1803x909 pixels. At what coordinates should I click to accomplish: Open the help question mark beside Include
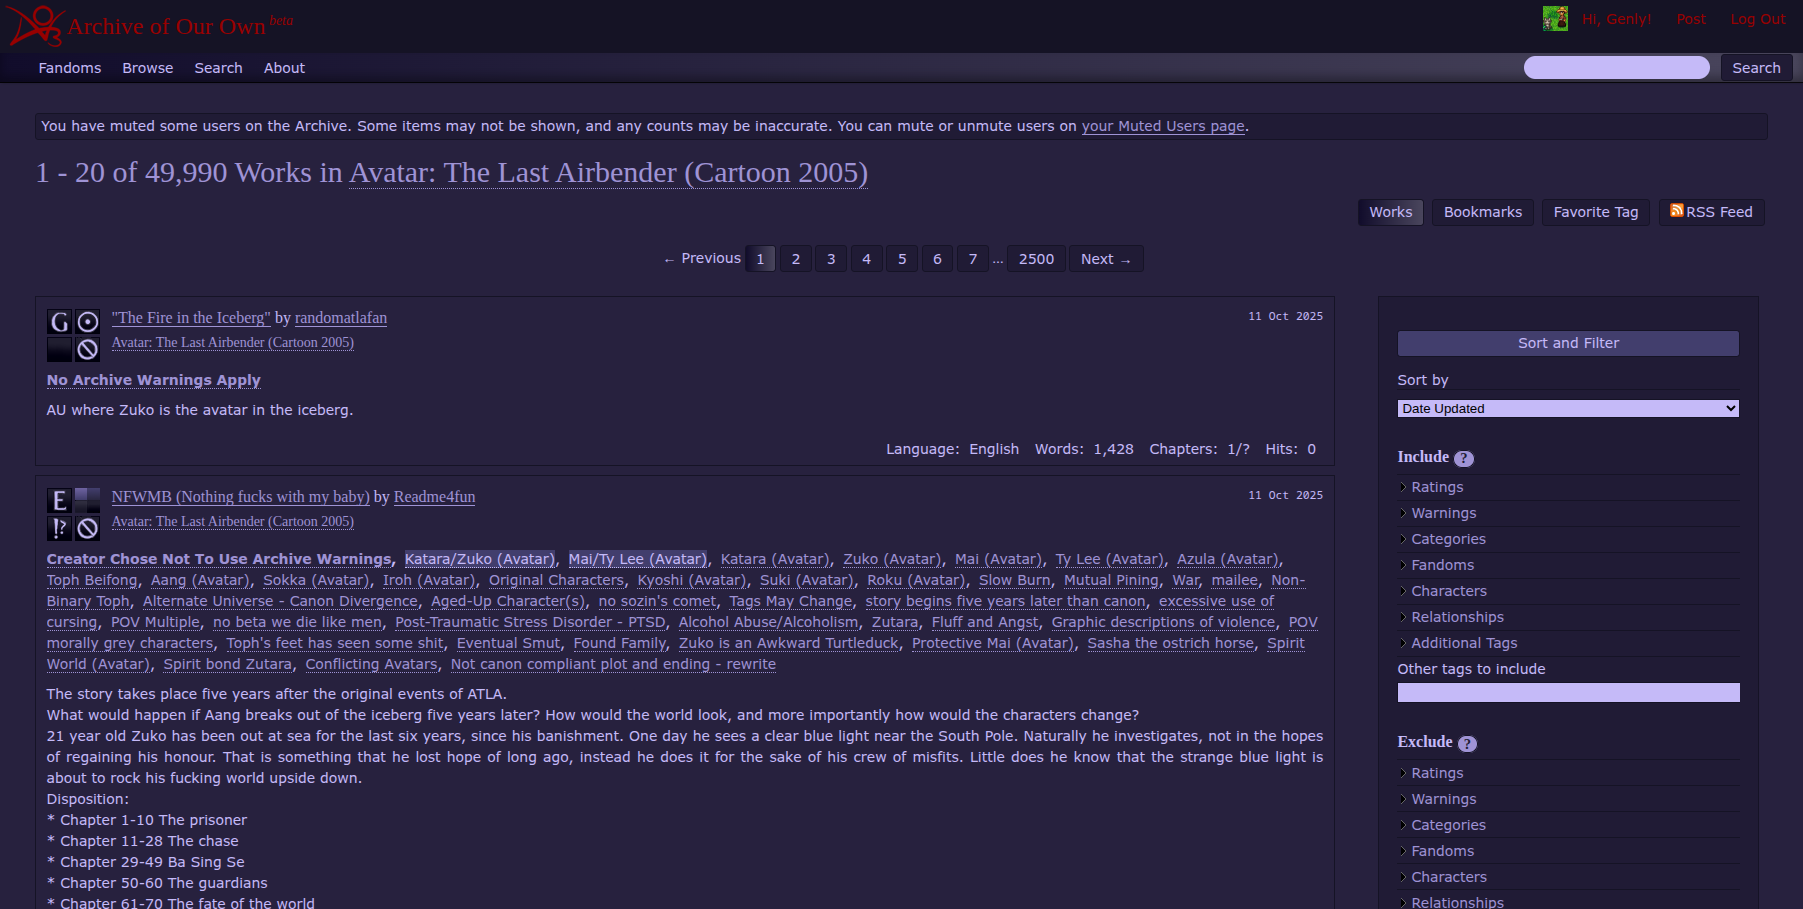1464,458
